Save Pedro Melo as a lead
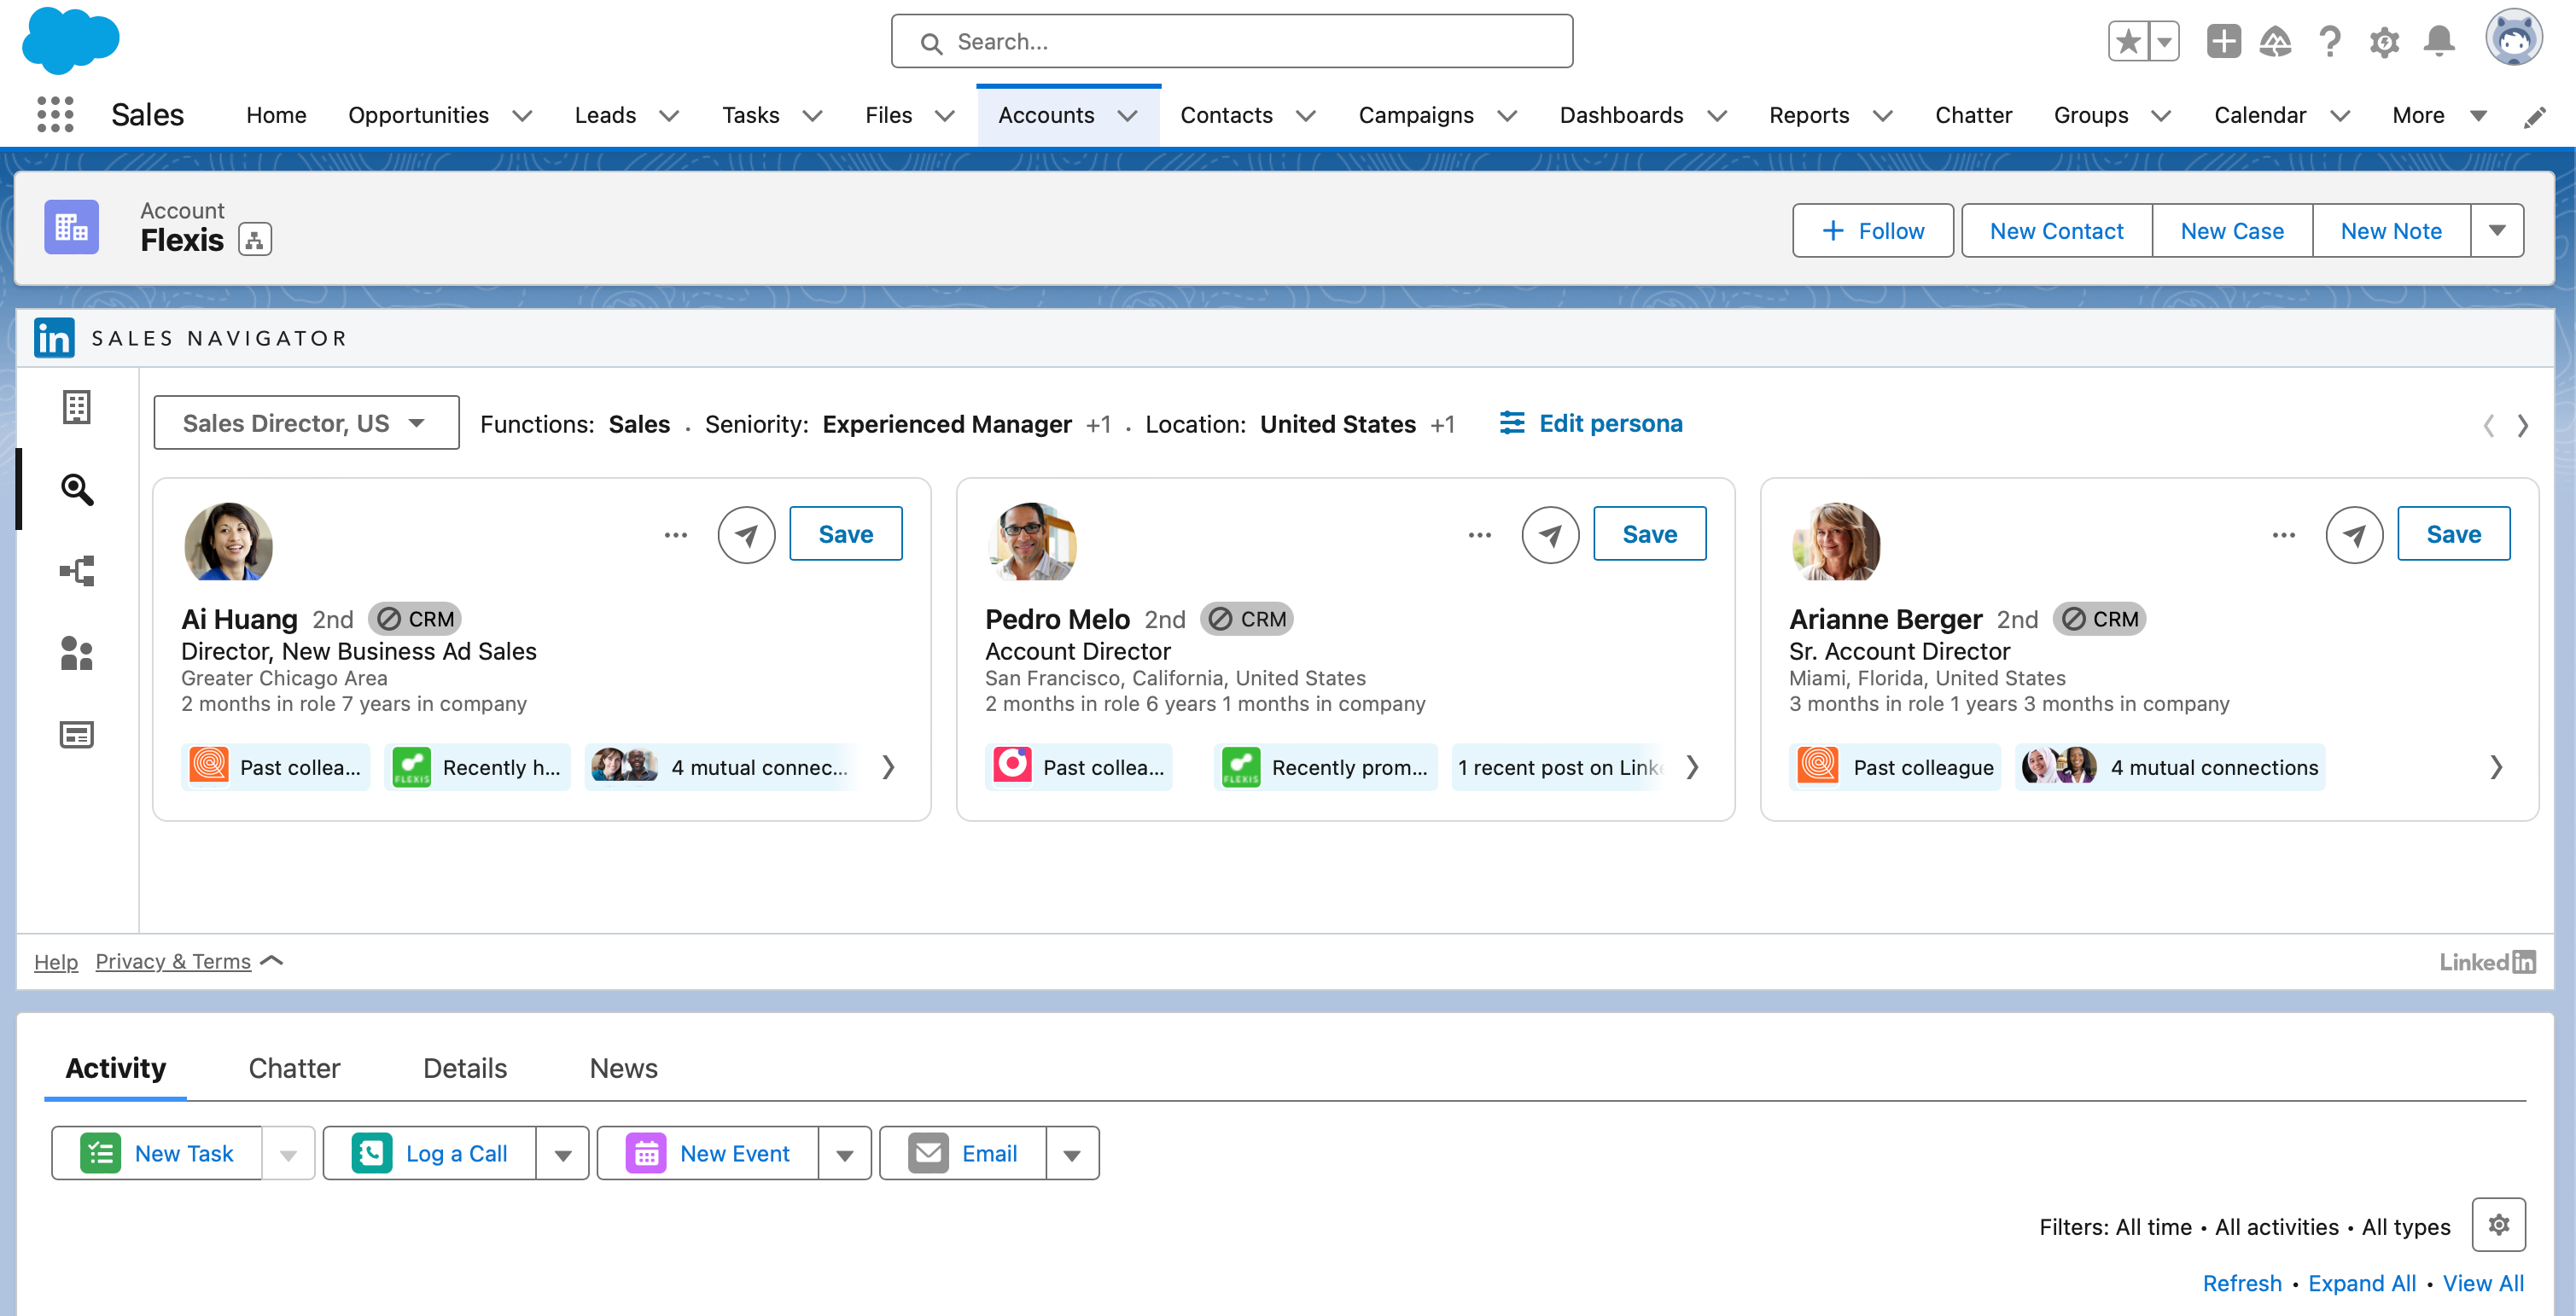Screen dimensions: 2576x1316 click(x=1650, y=534)
